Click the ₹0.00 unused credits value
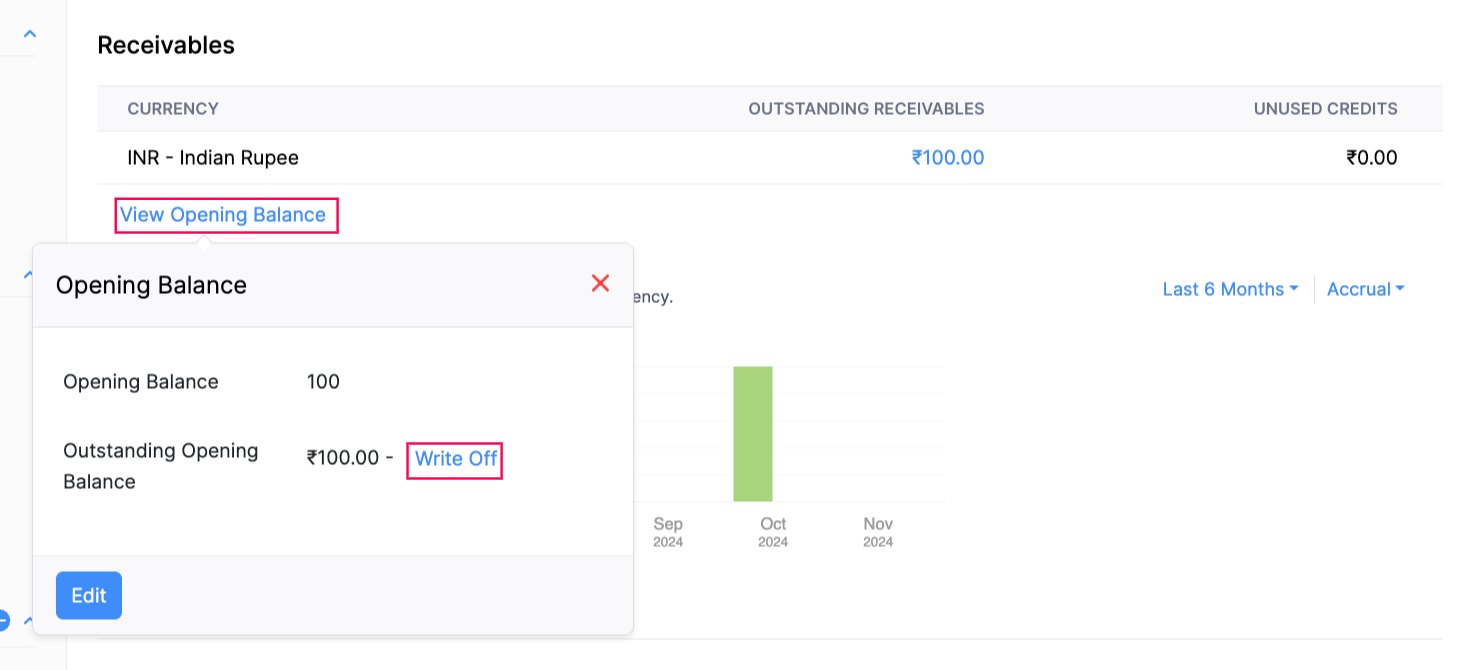This screenshot has height=670, width=1471. point(1372,158)
